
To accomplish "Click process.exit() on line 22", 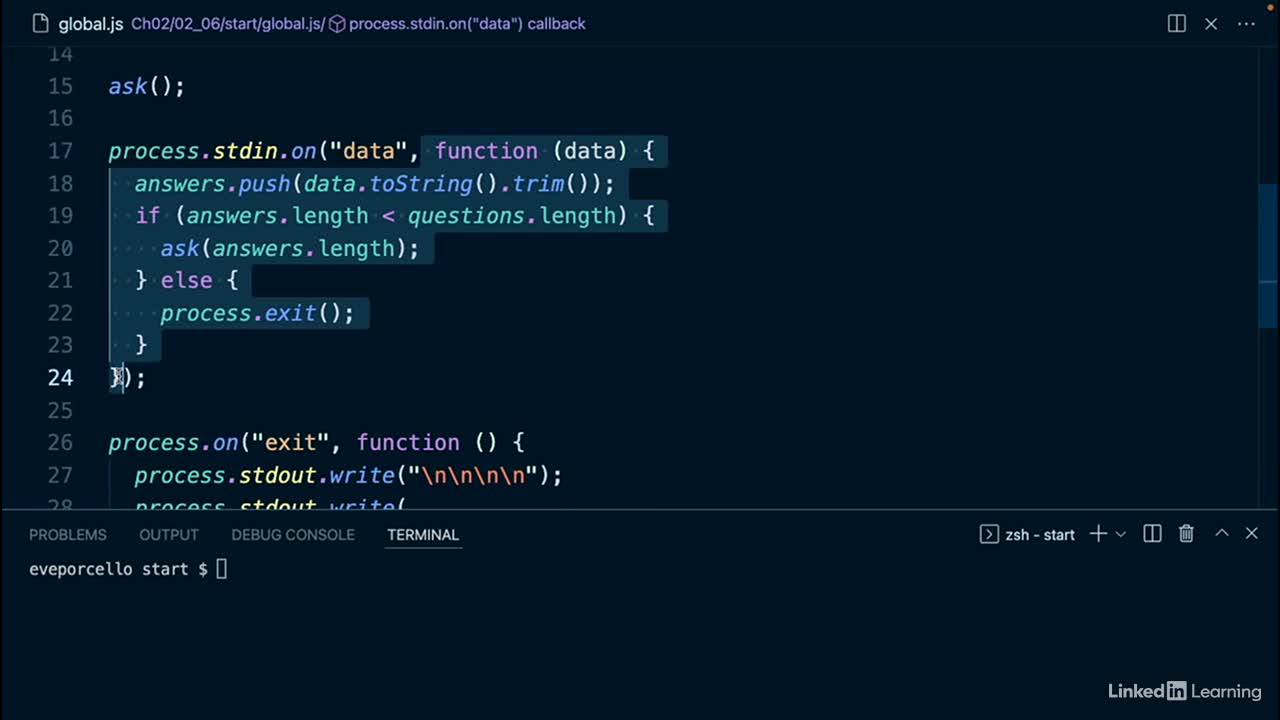I will [250, 314].
